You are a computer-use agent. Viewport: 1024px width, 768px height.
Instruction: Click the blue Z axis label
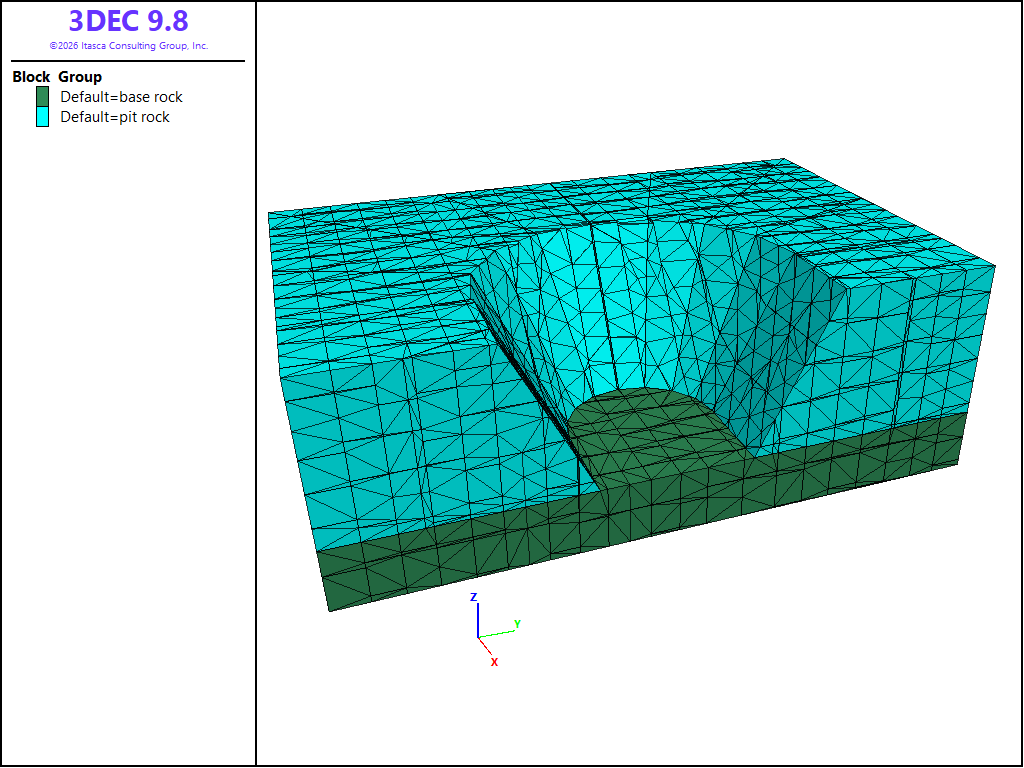(474, 597)
